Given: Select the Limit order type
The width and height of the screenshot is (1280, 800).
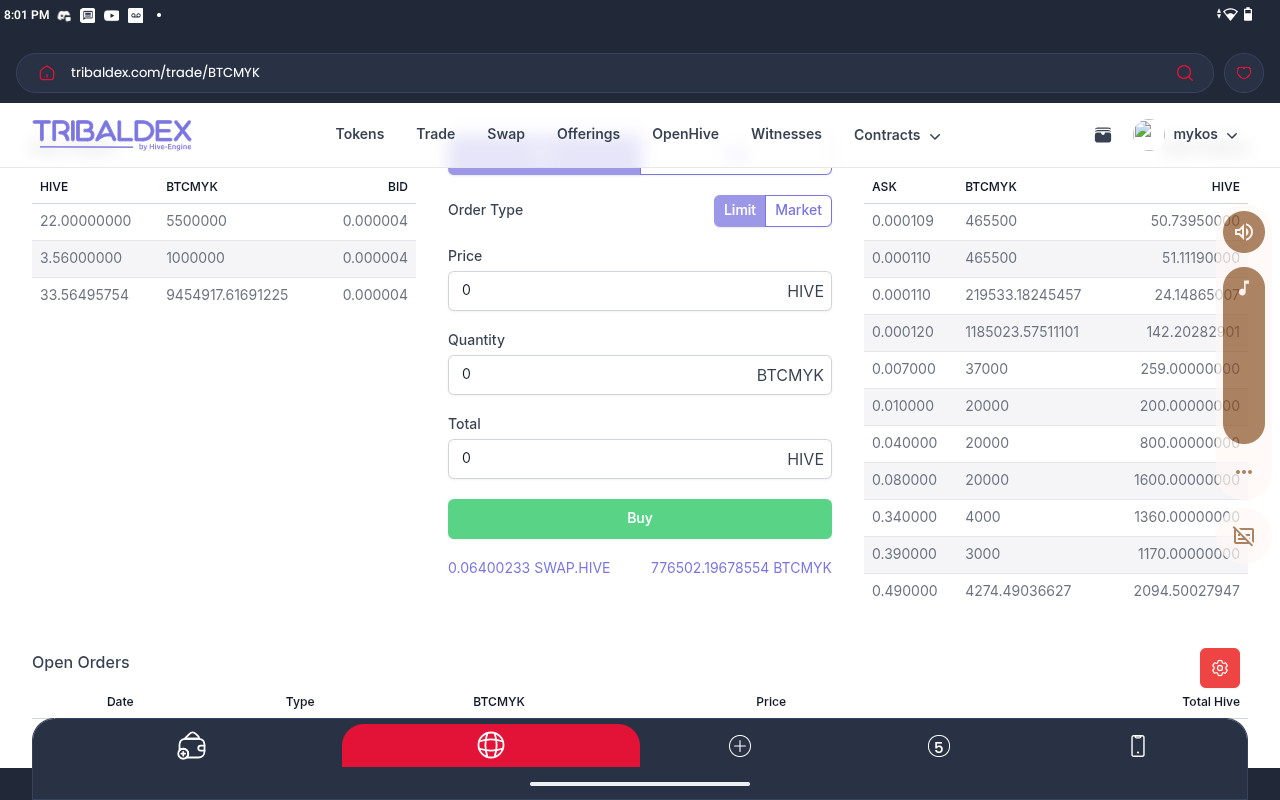Looking at the screenshot, I should [740, 210].
